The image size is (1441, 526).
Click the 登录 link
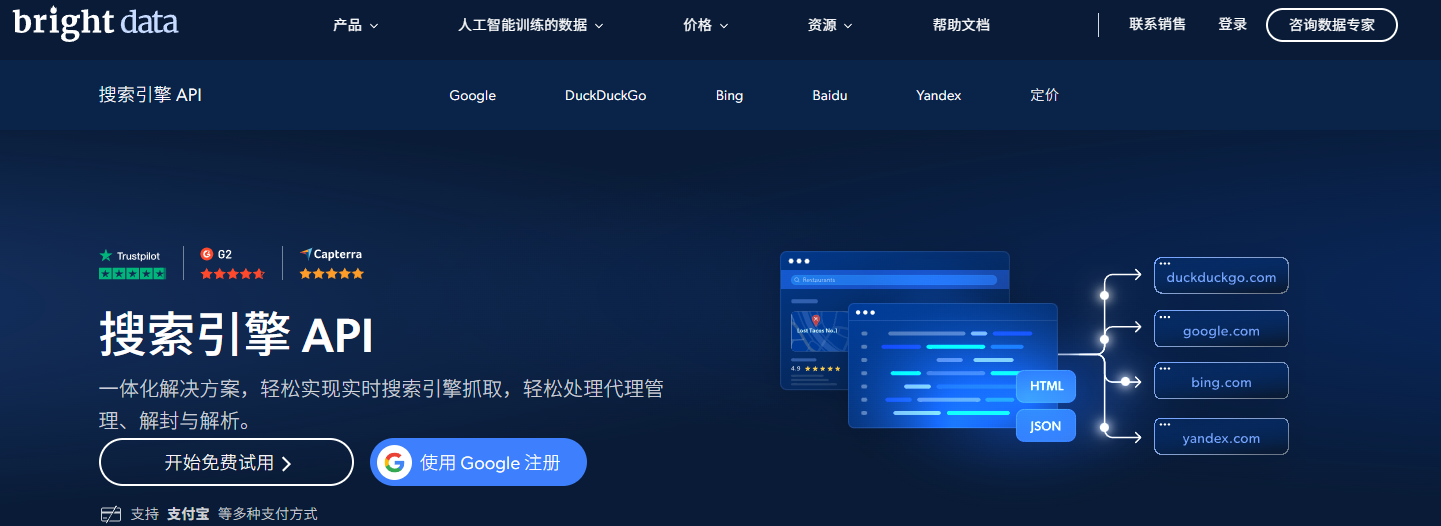(1232, 24)
